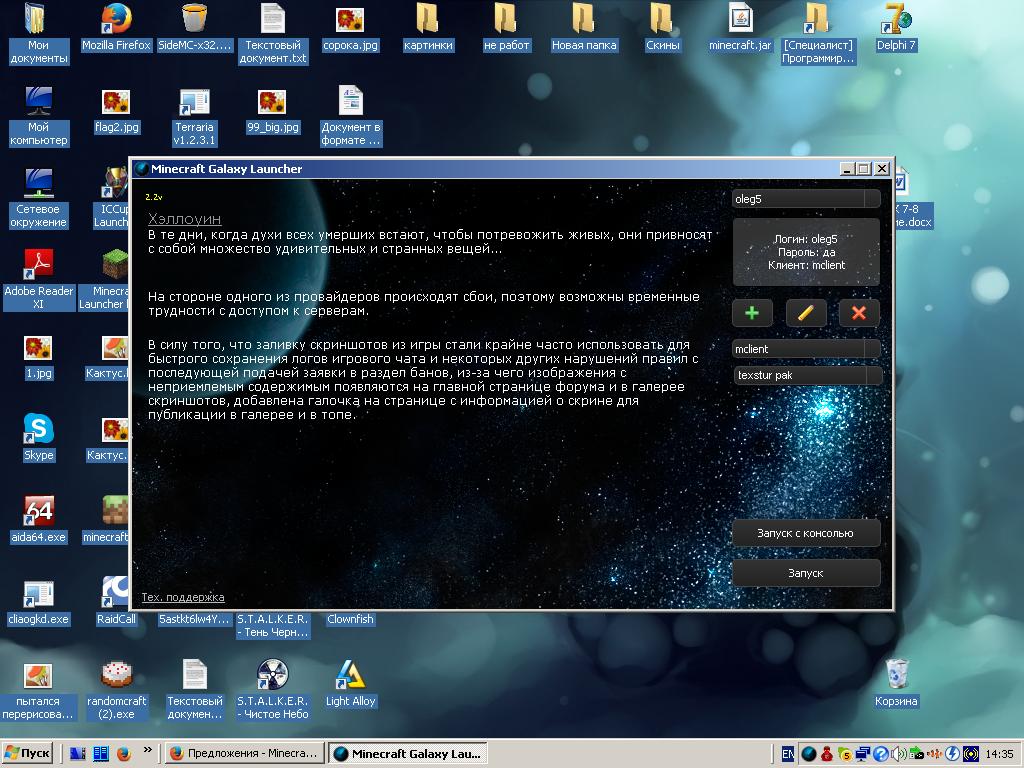Select Текстовый документ.txt icon on desktop

click(x=272, y=34)
